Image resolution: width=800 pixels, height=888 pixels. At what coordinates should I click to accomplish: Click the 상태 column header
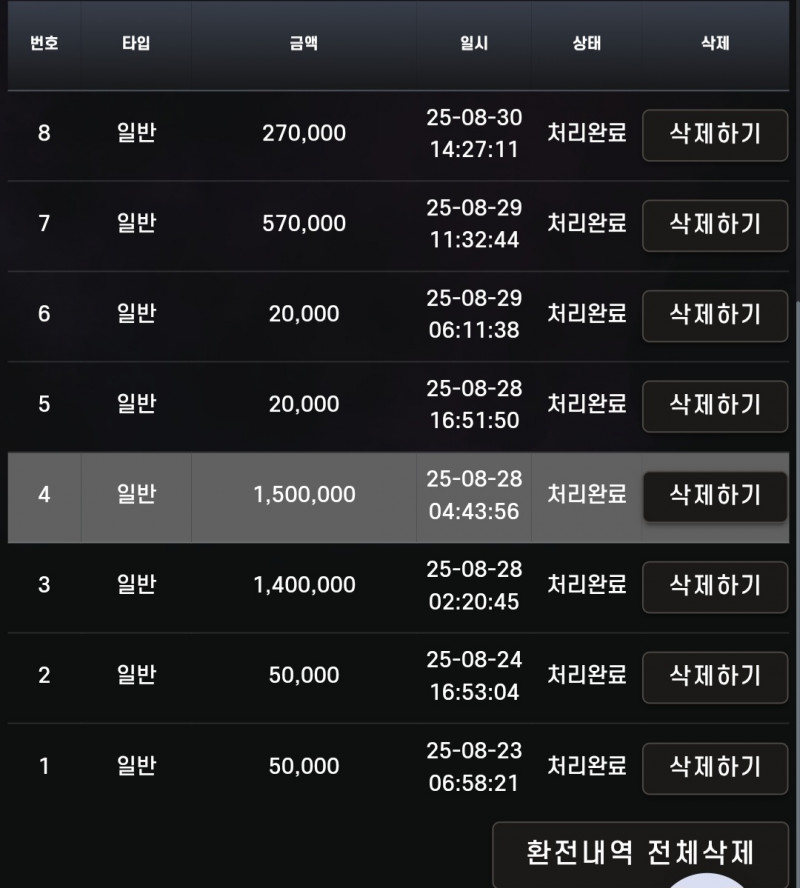(586, 45)
